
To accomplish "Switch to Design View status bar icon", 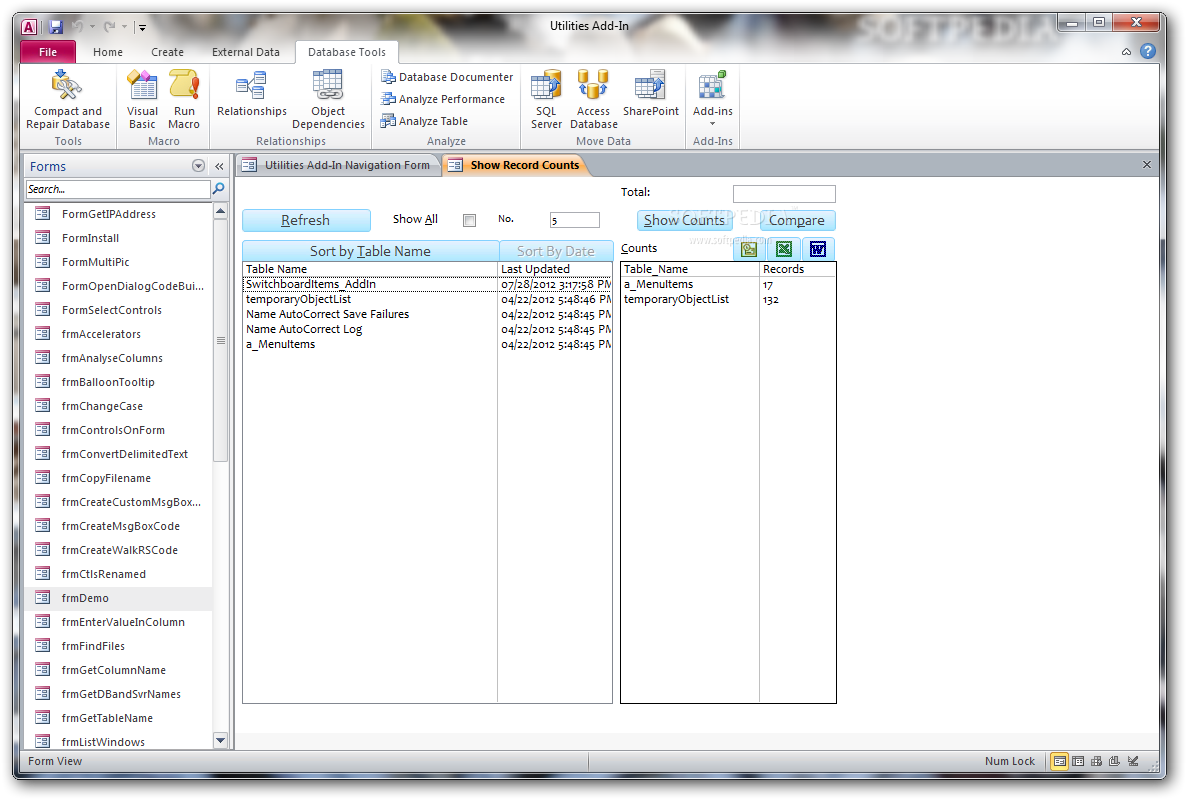I will pyautogui.click(x=1133, y=761).
